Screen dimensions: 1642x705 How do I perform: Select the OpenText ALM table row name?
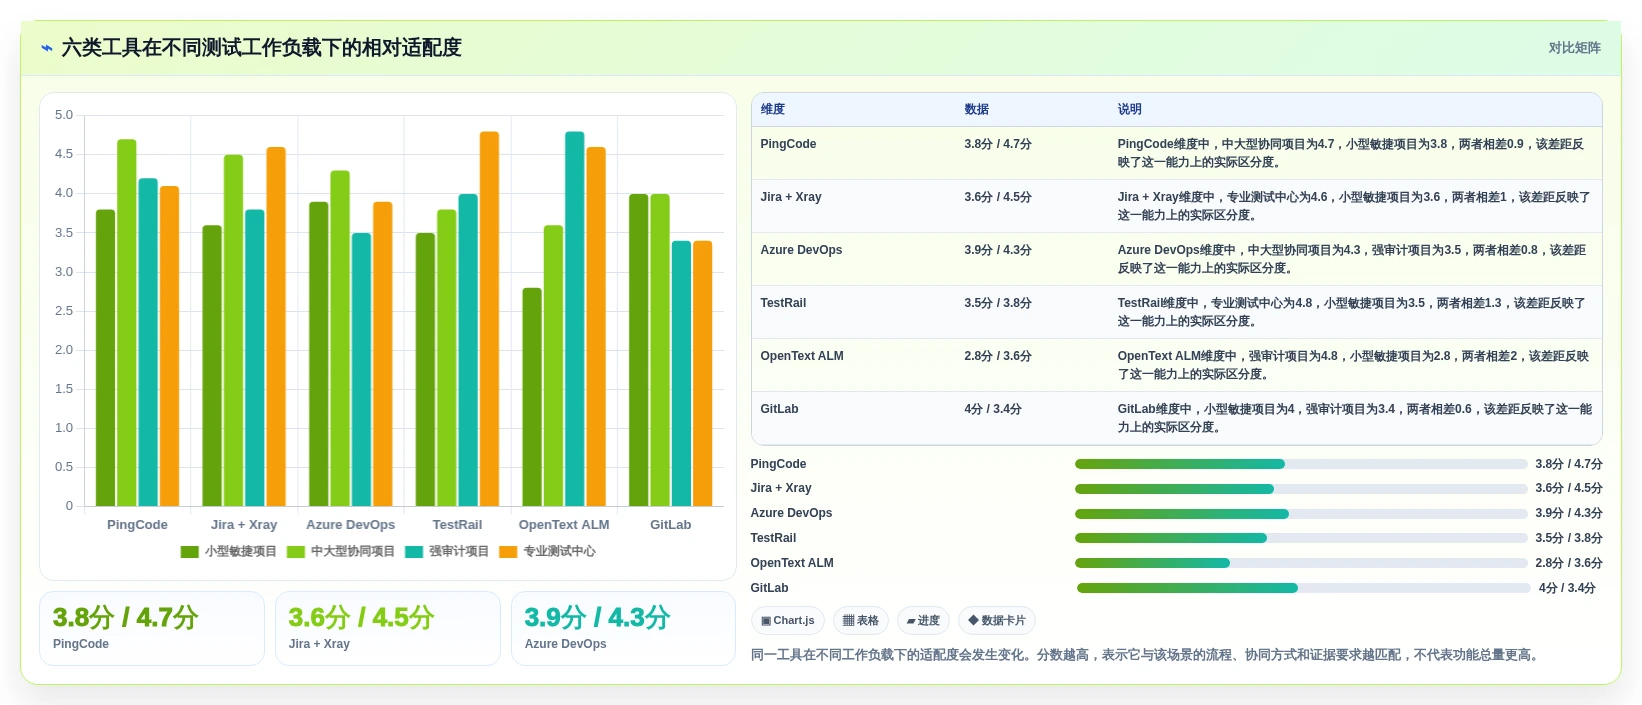coord(802,356)
